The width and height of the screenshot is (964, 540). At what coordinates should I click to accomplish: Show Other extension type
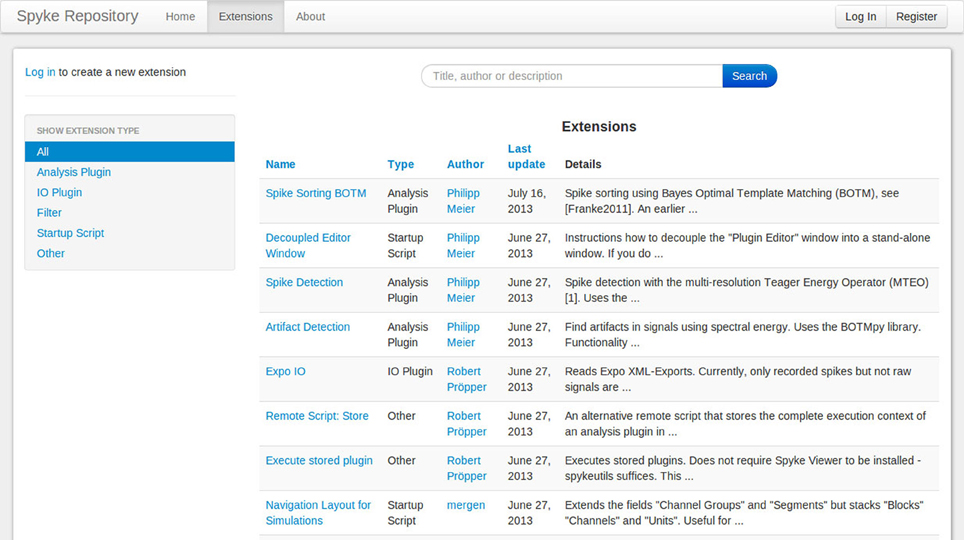50,253
